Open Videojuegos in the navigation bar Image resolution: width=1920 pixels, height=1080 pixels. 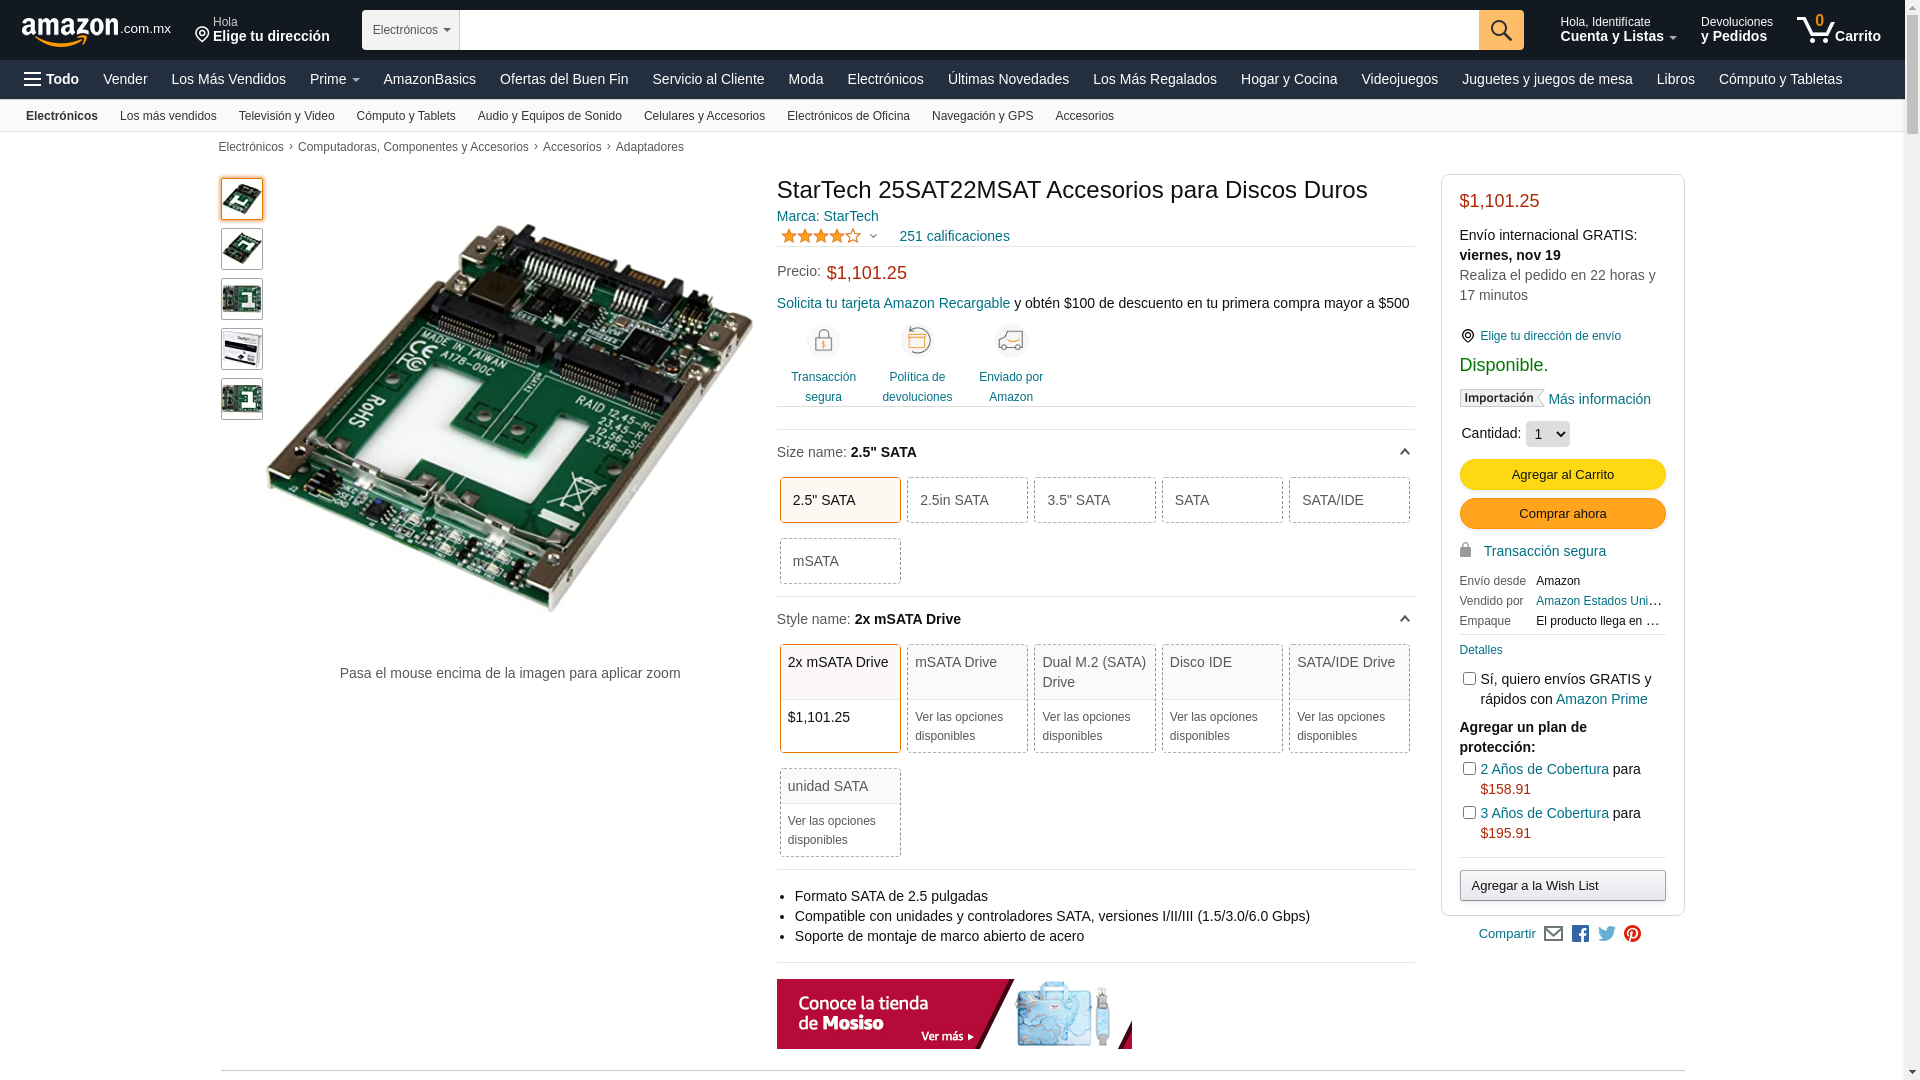click(1398, 79)
